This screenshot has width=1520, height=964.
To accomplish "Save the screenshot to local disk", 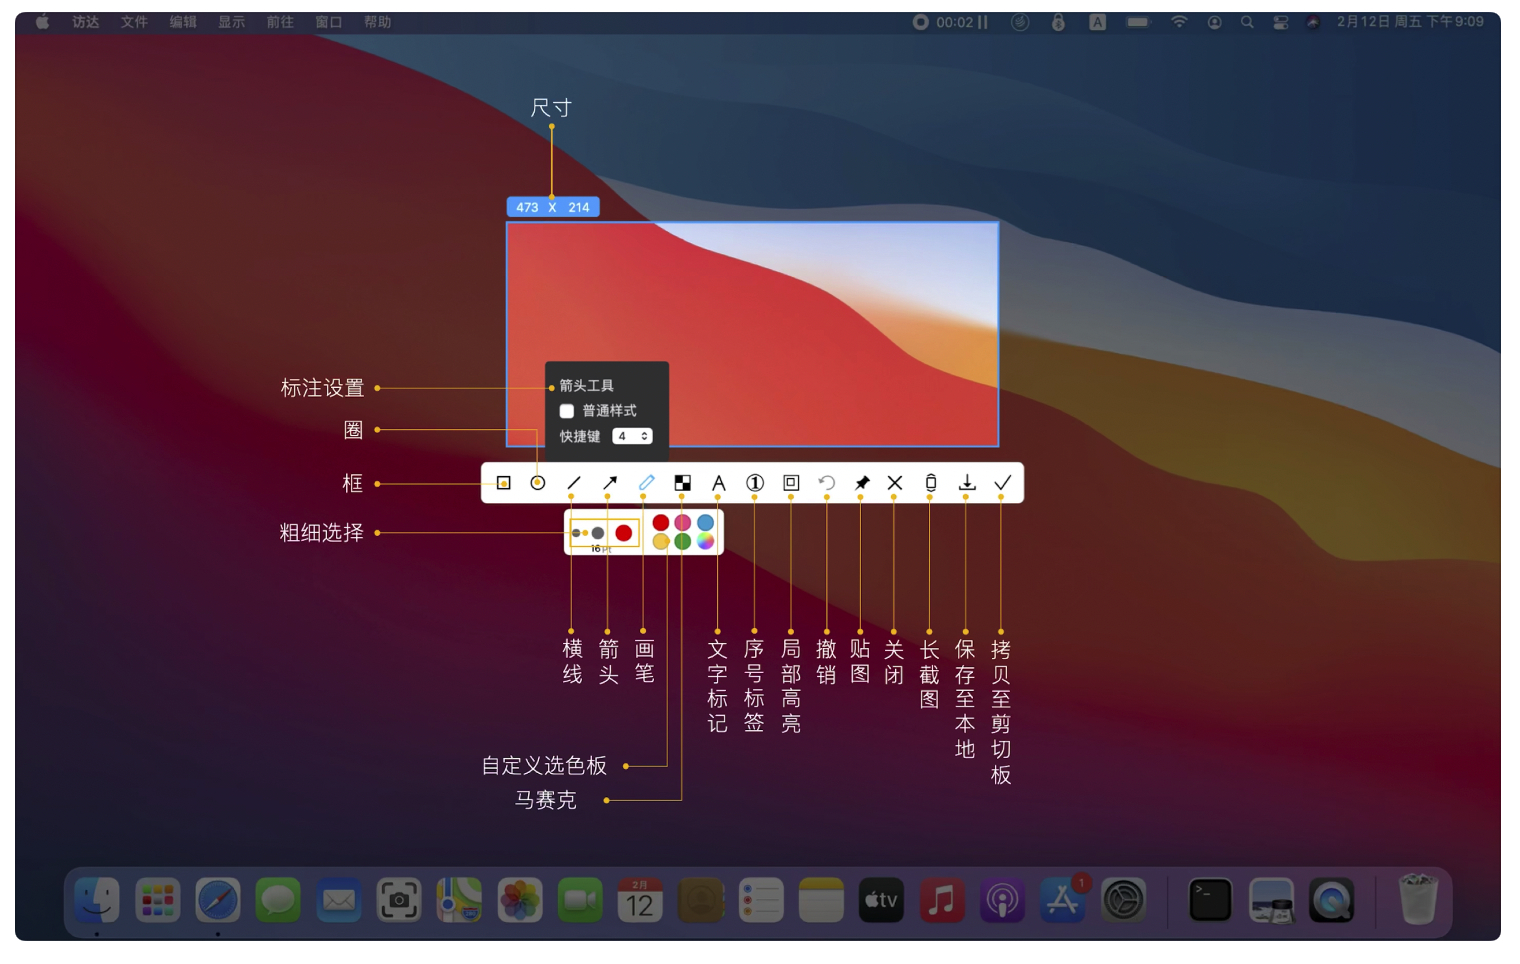I will [x=966, y=483].
